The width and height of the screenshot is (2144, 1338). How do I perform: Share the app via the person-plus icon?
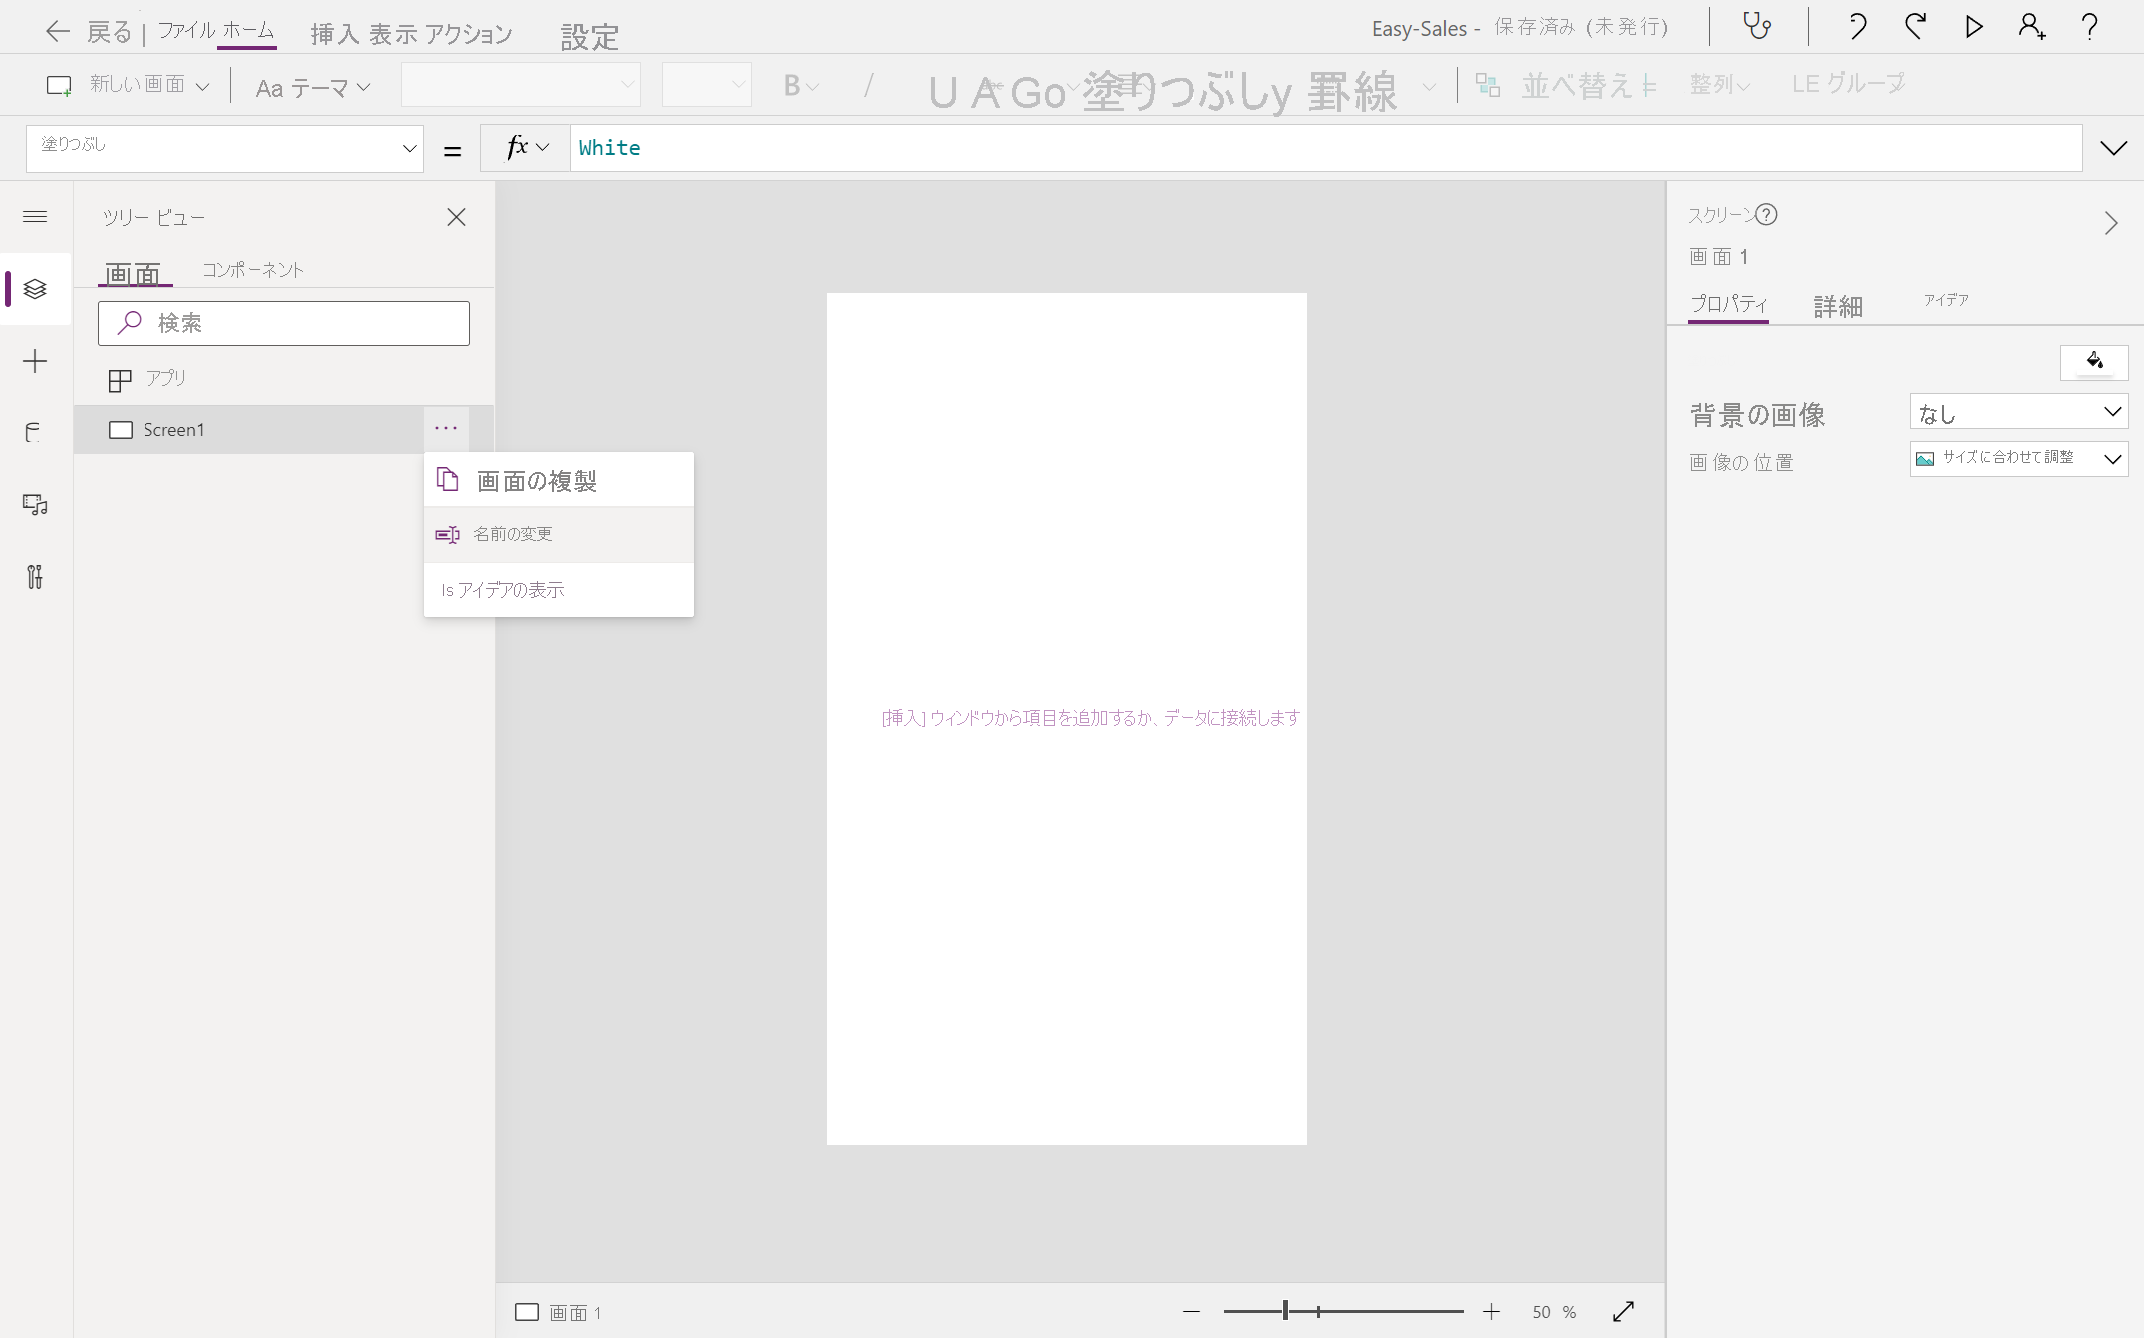coord(2031,27)
